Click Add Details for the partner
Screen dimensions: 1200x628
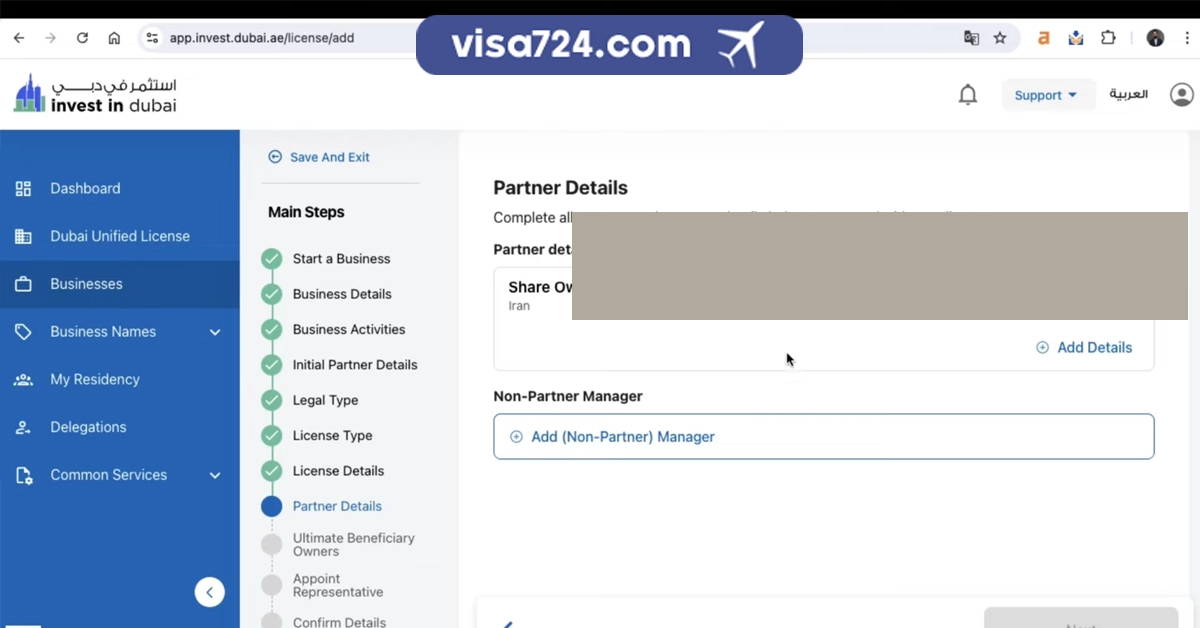pos(1084,347)
